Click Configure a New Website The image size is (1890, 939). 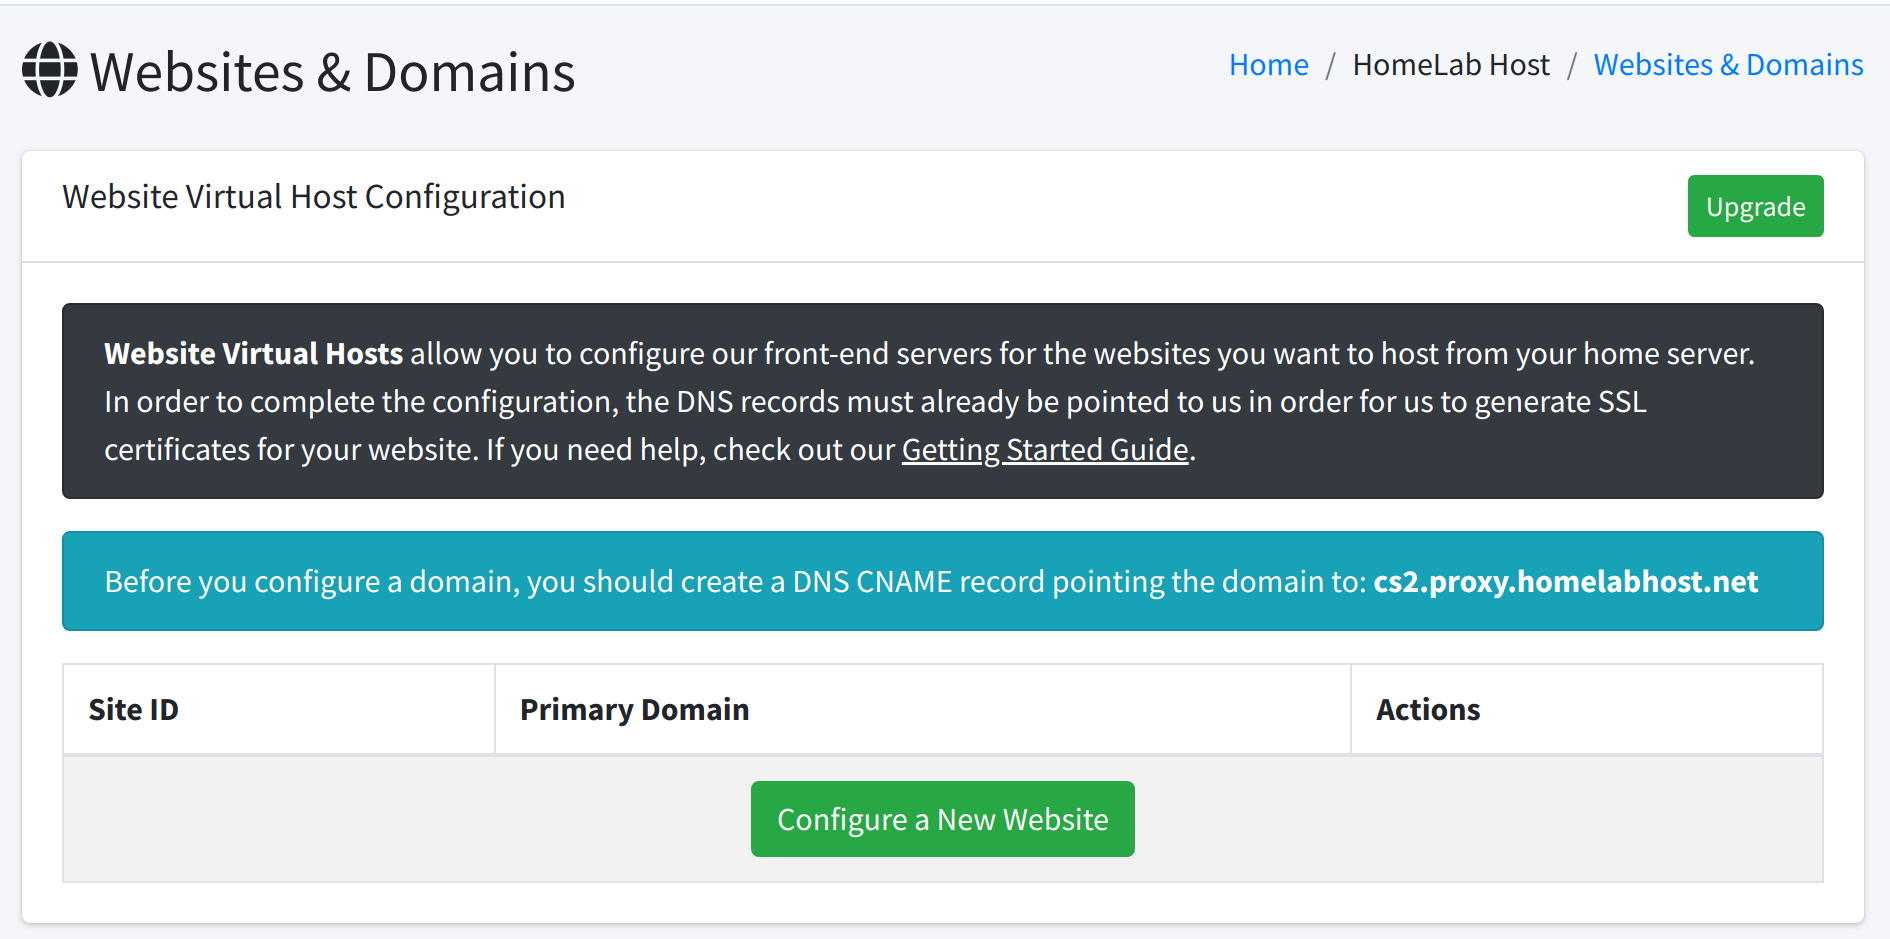(942, 818)
